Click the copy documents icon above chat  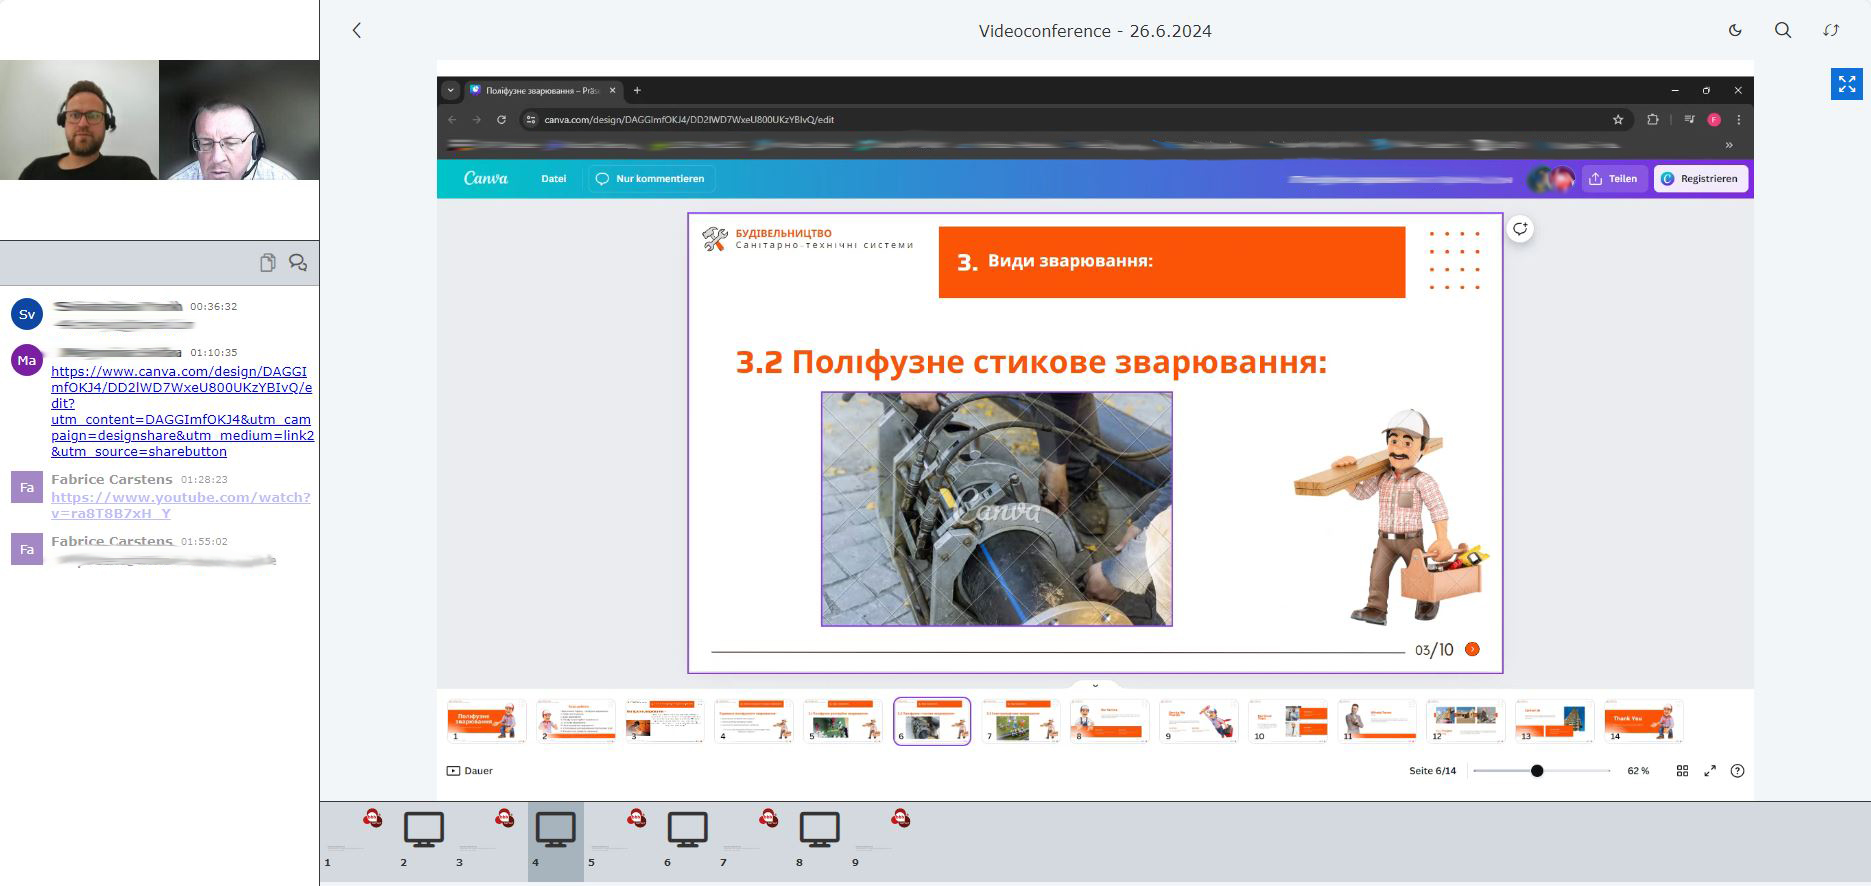click(267, 263)
